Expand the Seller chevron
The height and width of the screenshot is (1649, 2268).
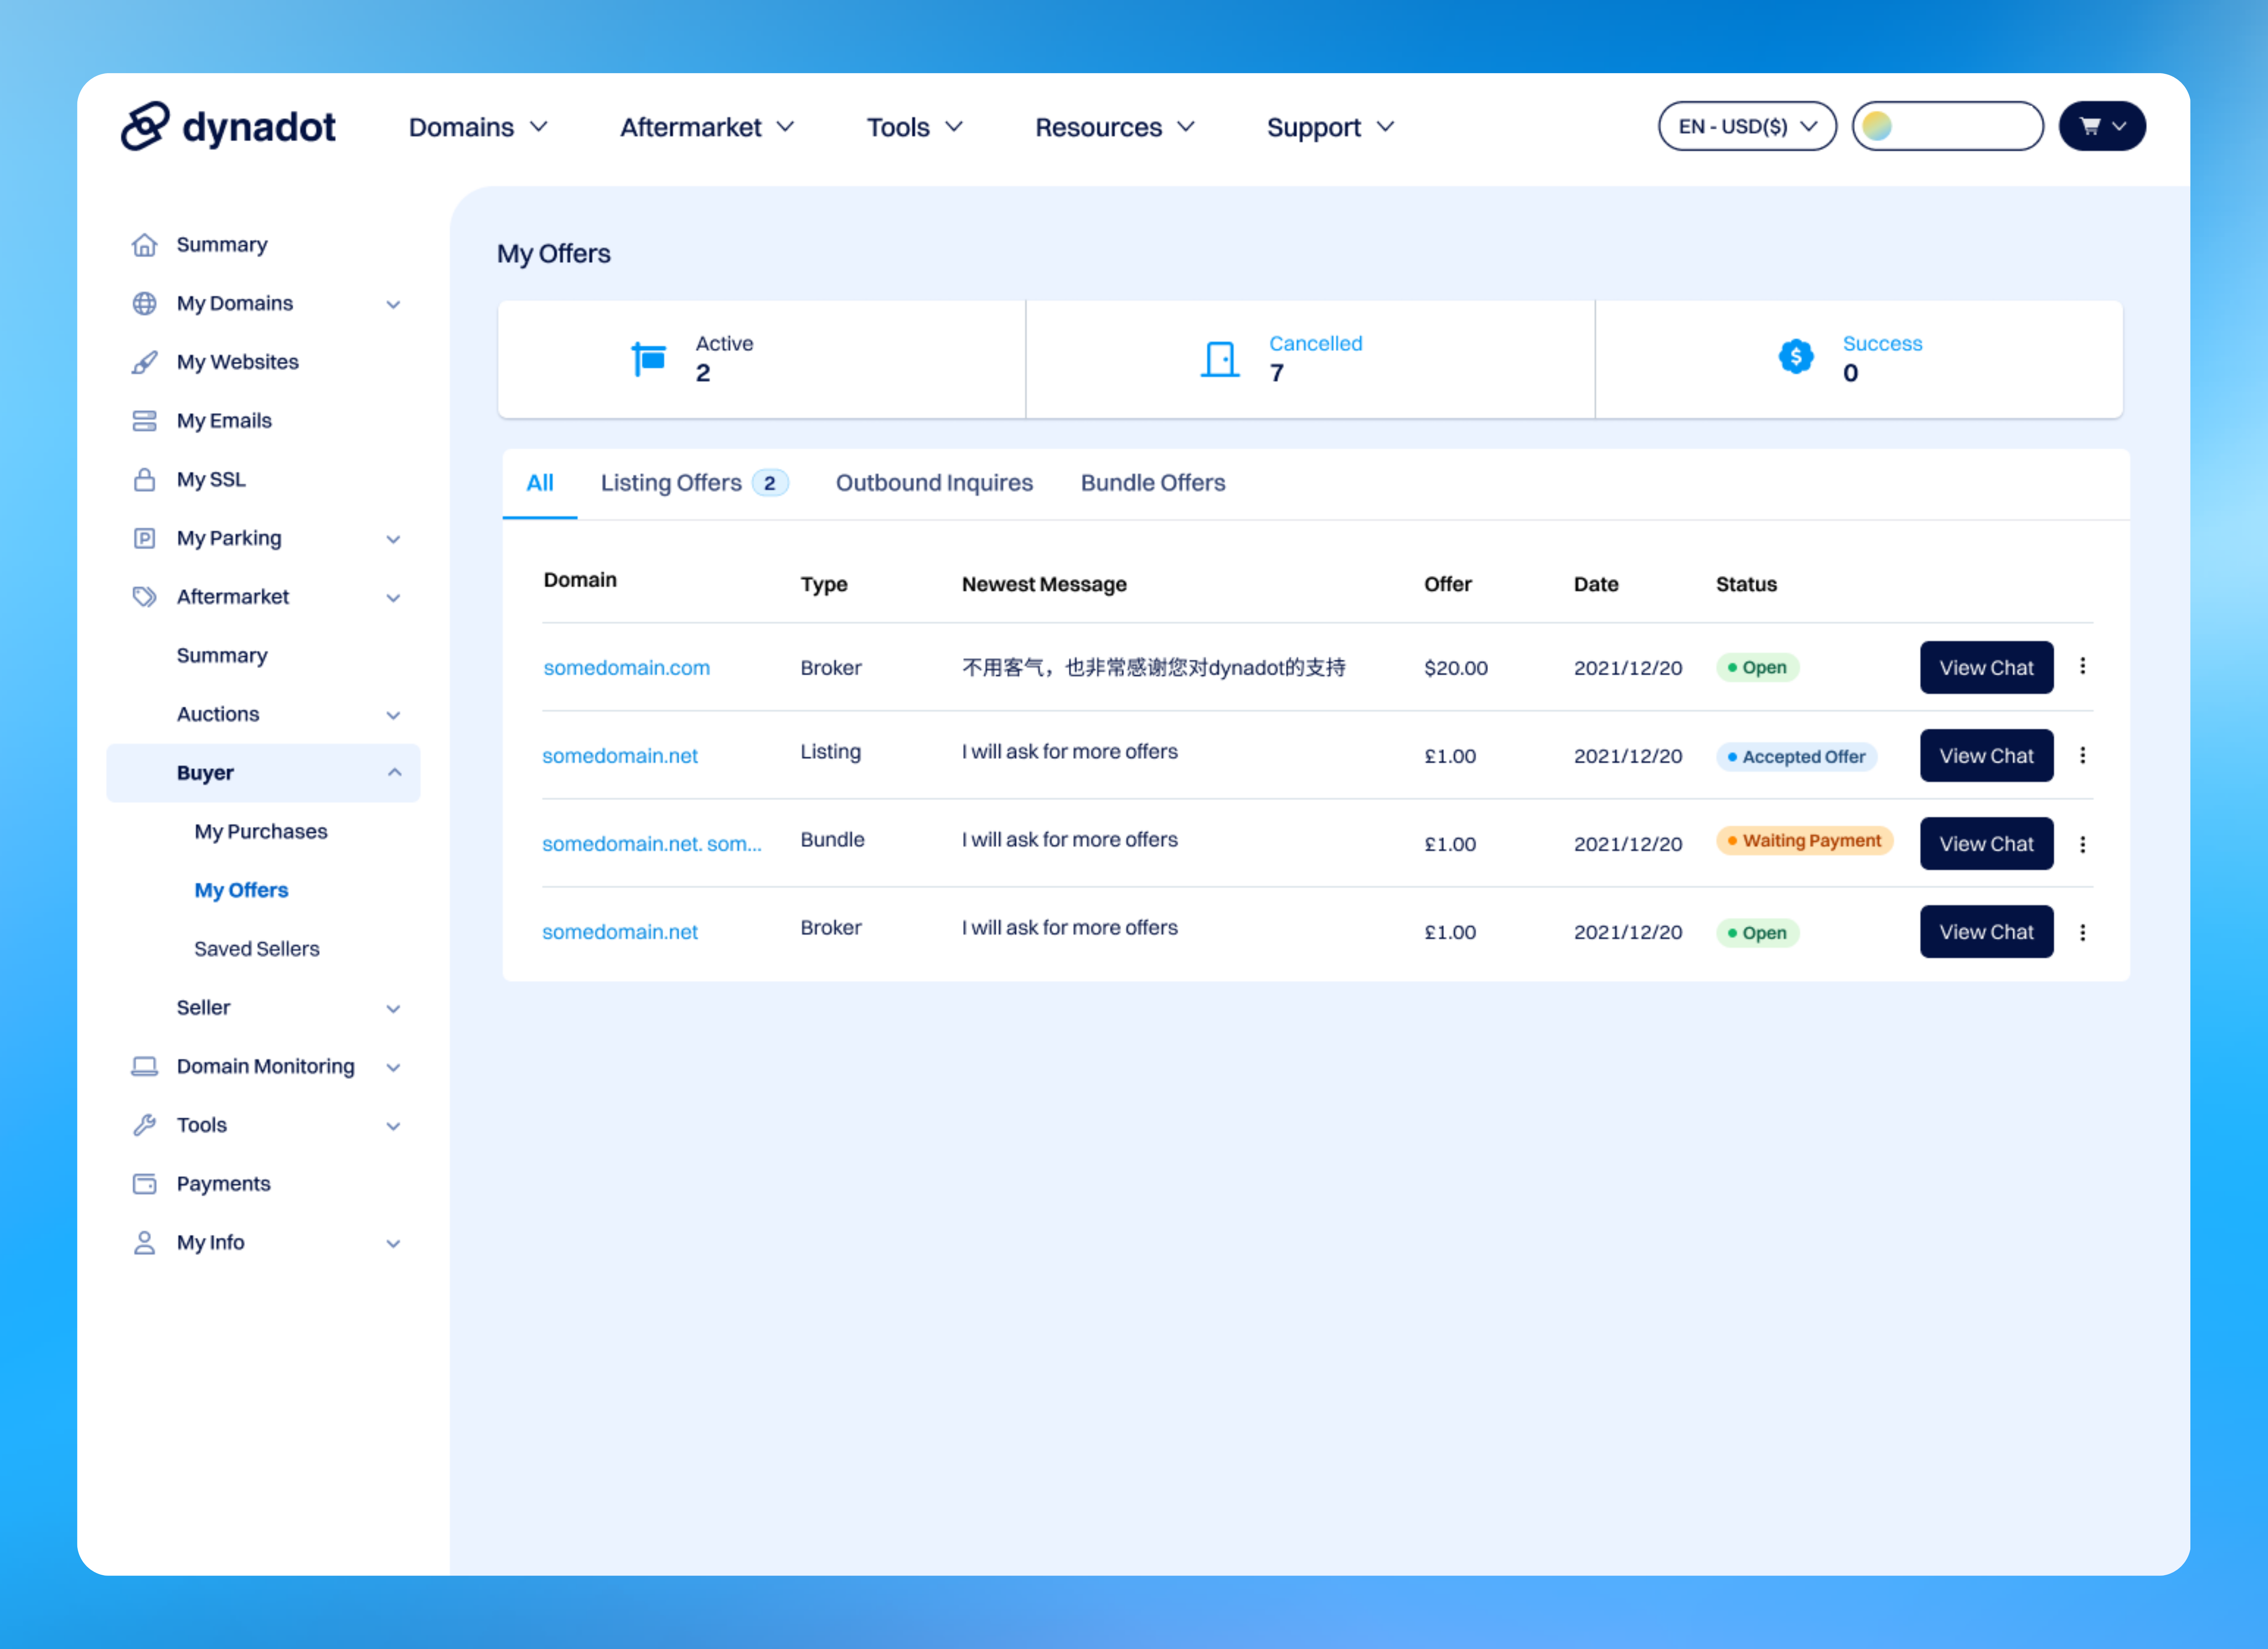pos(393,1009)
